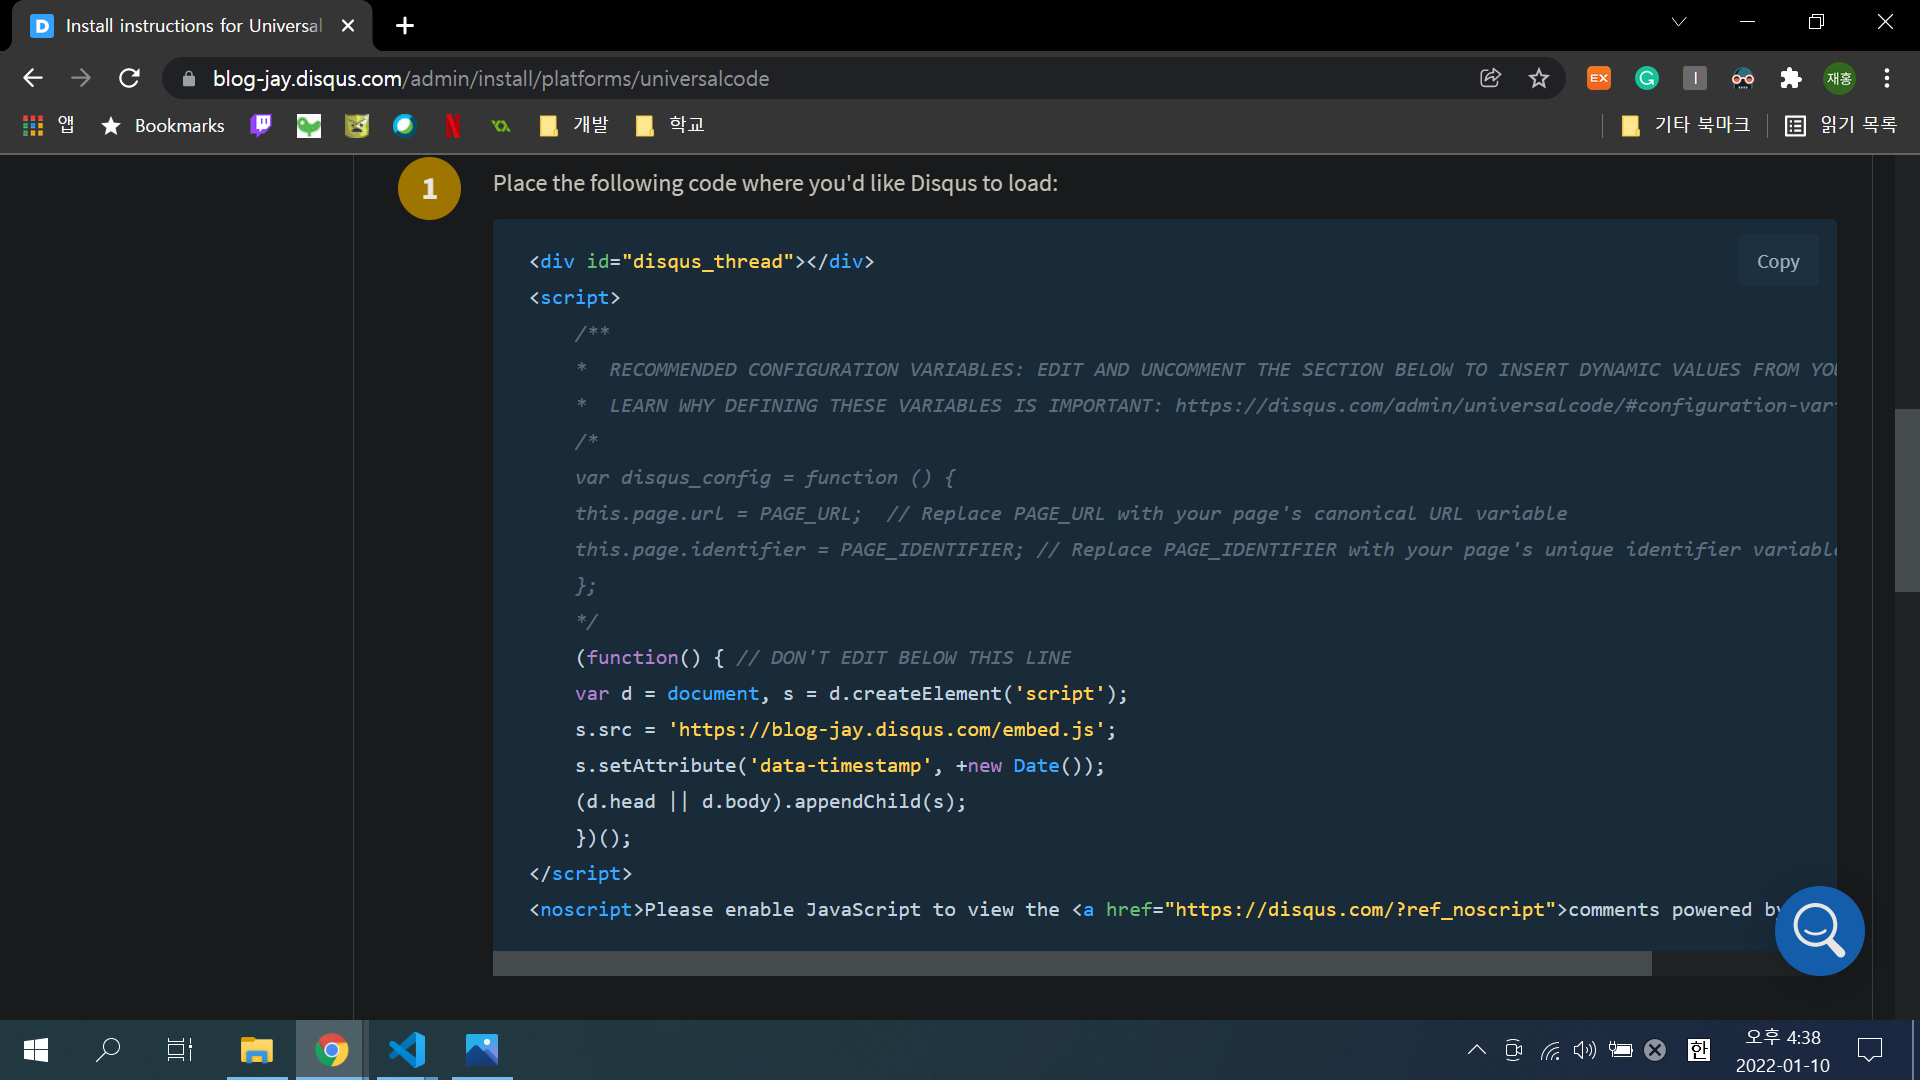Close the Install instructions tab
This screenshot has width=1920, height=1080.
coord(348,26)
